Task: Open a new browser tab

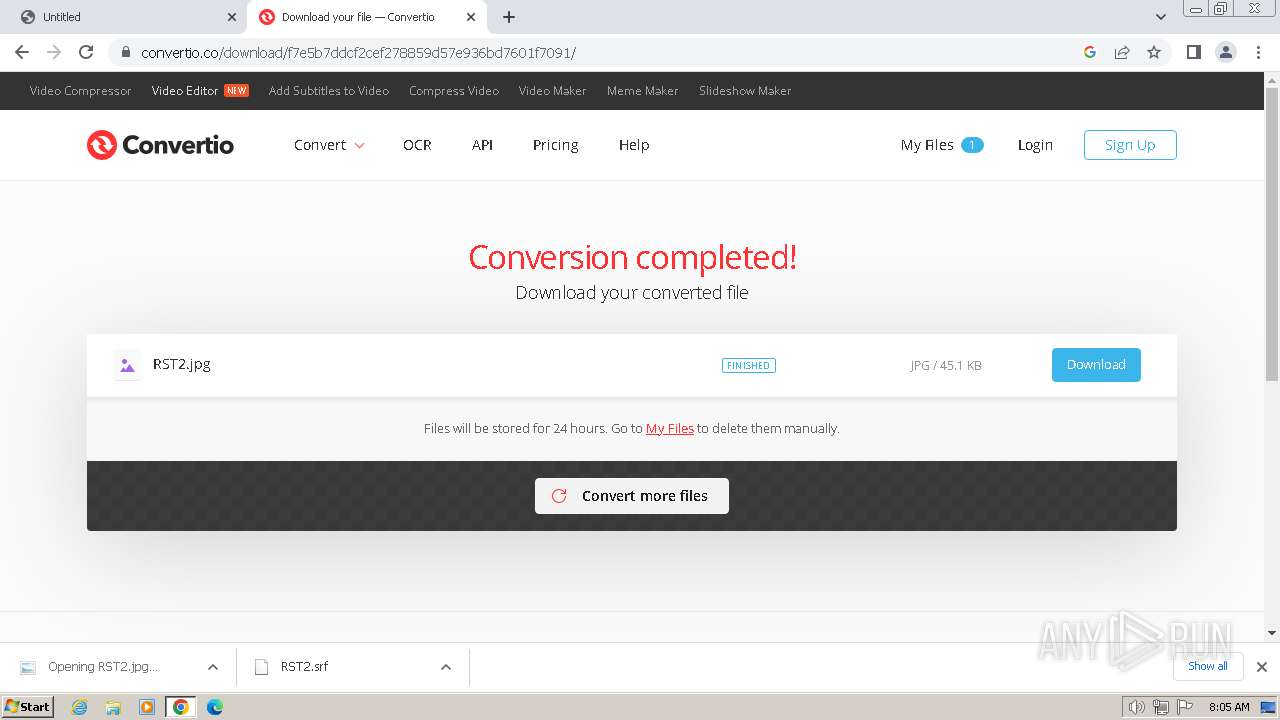Action: (509, 17)
